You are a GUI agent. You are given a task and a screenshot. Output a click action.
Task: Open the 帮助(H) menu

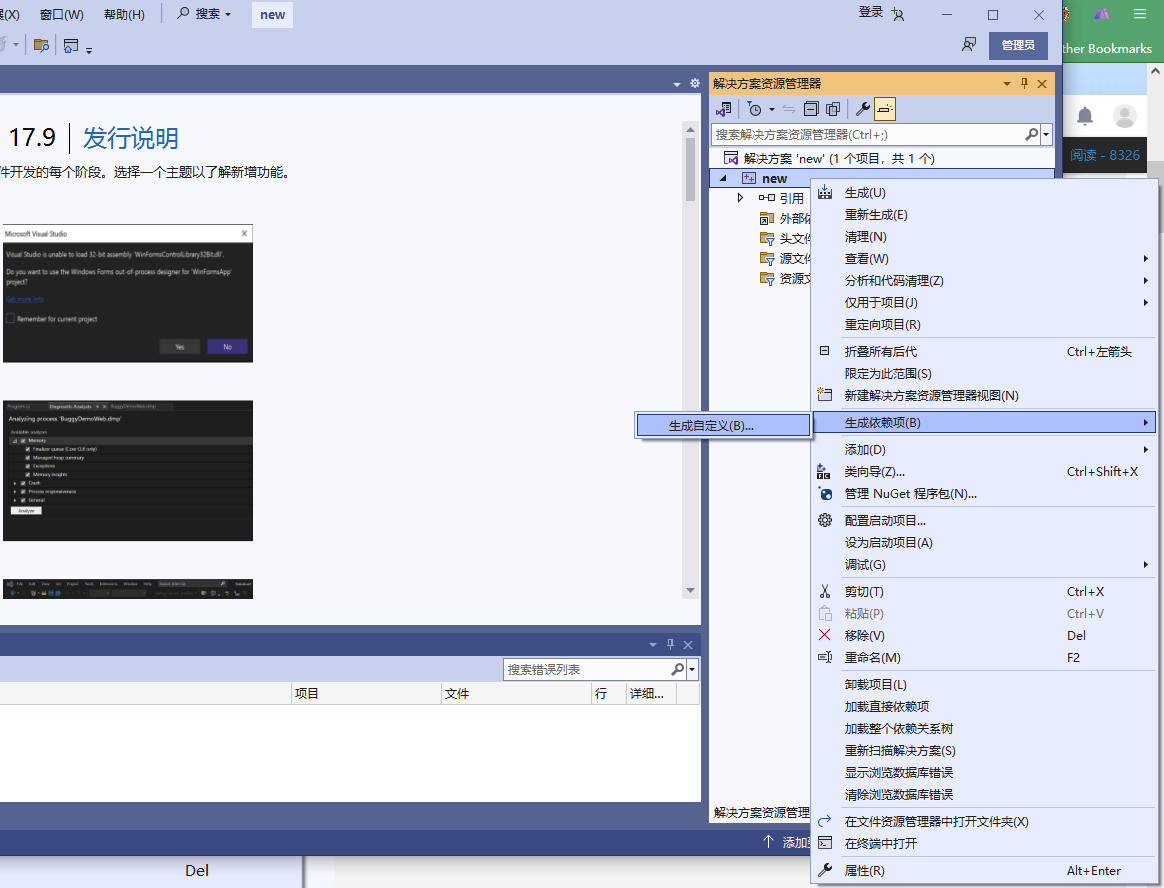[x=124, y=14]
